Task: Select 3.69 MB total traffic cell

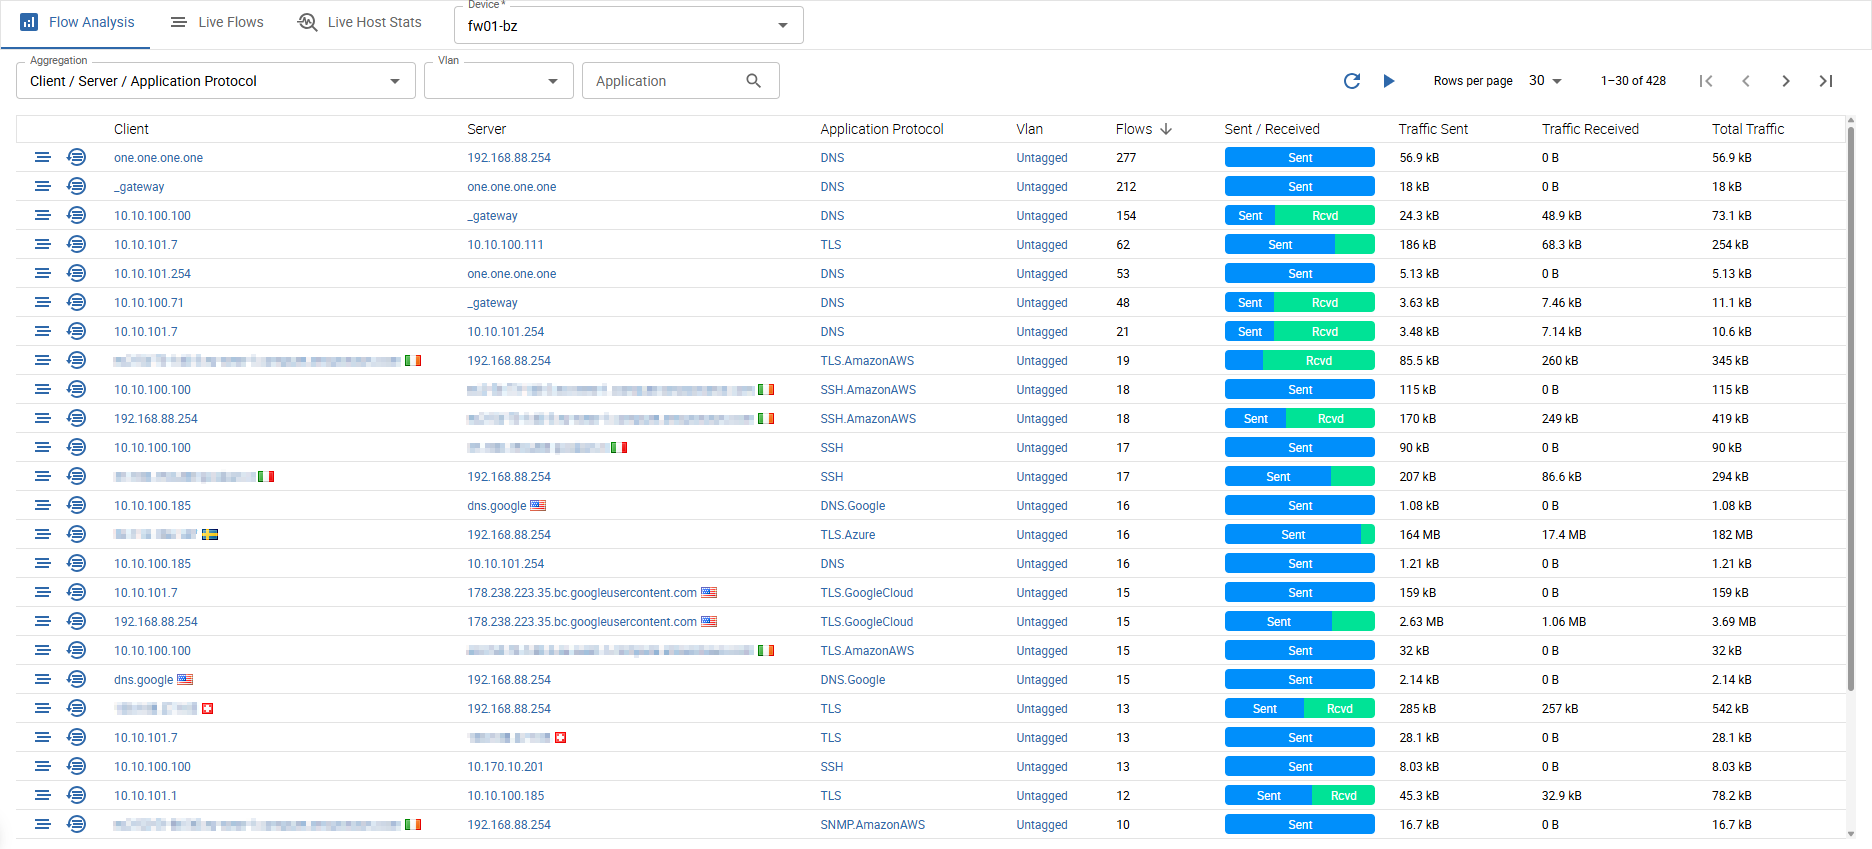Action: tap(1734, 622)
